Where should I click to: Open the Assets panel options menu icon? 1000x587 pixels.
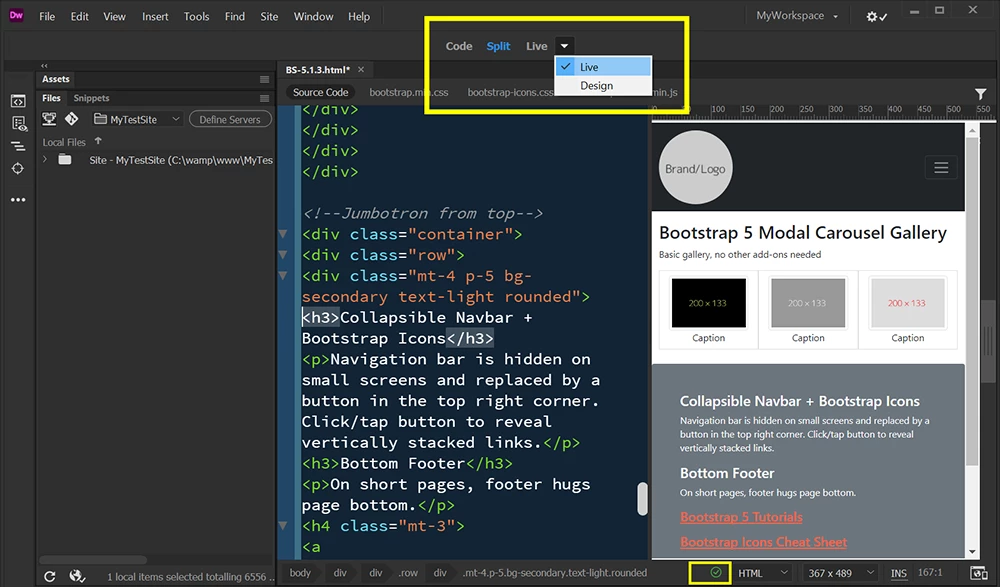click(x=264, y=79)
